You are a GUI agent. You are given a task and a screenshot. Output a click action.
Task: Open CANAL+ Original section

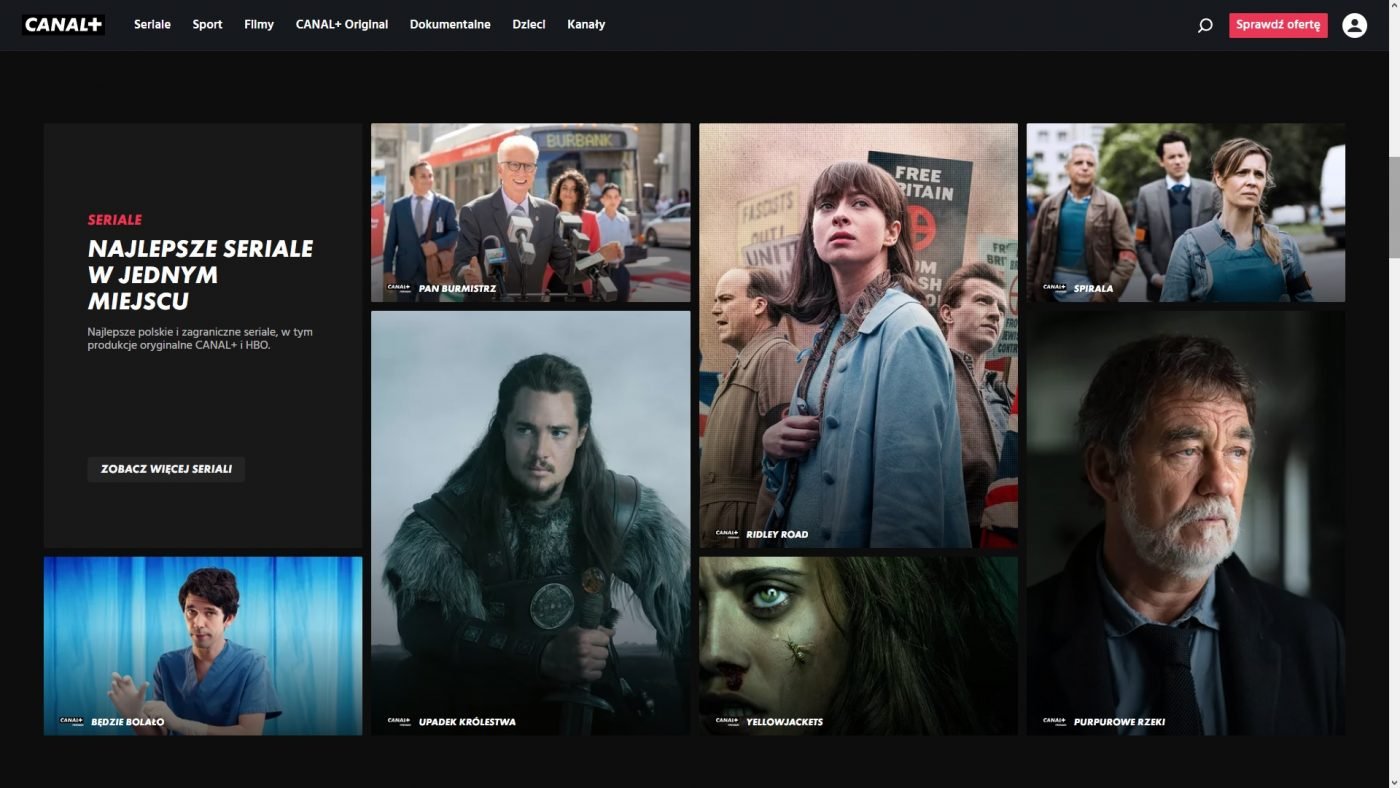342,25
